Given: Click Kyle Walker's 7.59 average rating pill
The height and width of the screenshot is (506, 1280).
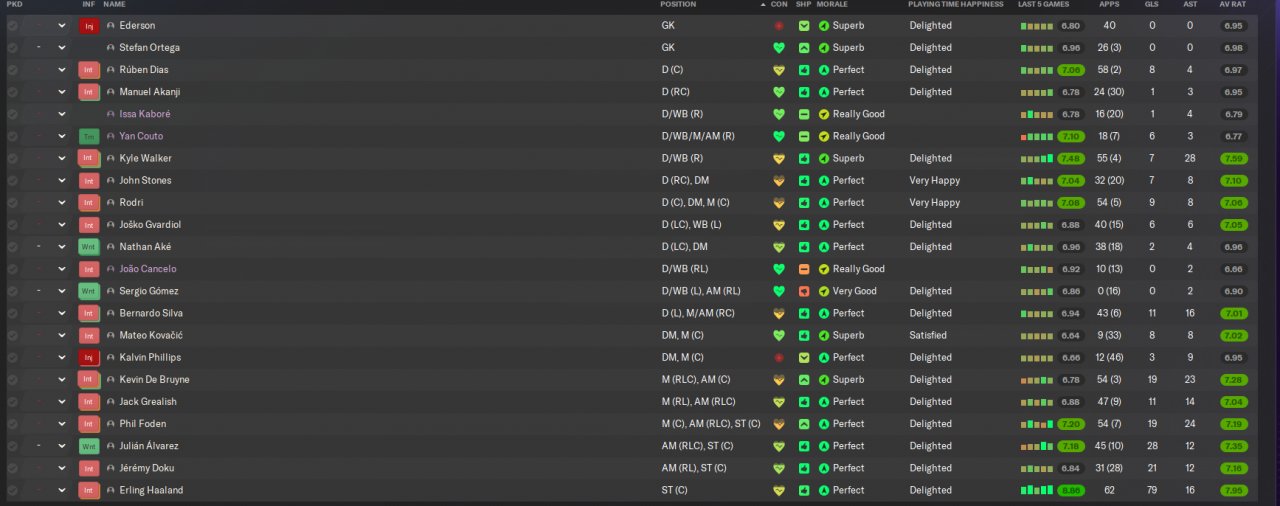Looking at the screenshot, I should (x=1233, y=159).
